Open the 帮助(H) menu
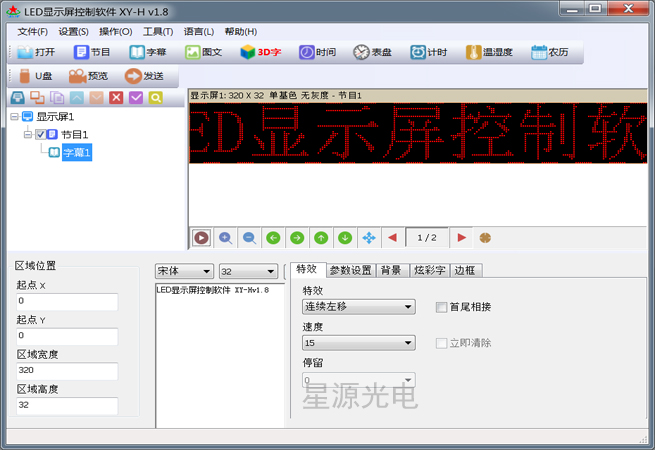This screenshot has width=655, height=450. click(241, 32)
